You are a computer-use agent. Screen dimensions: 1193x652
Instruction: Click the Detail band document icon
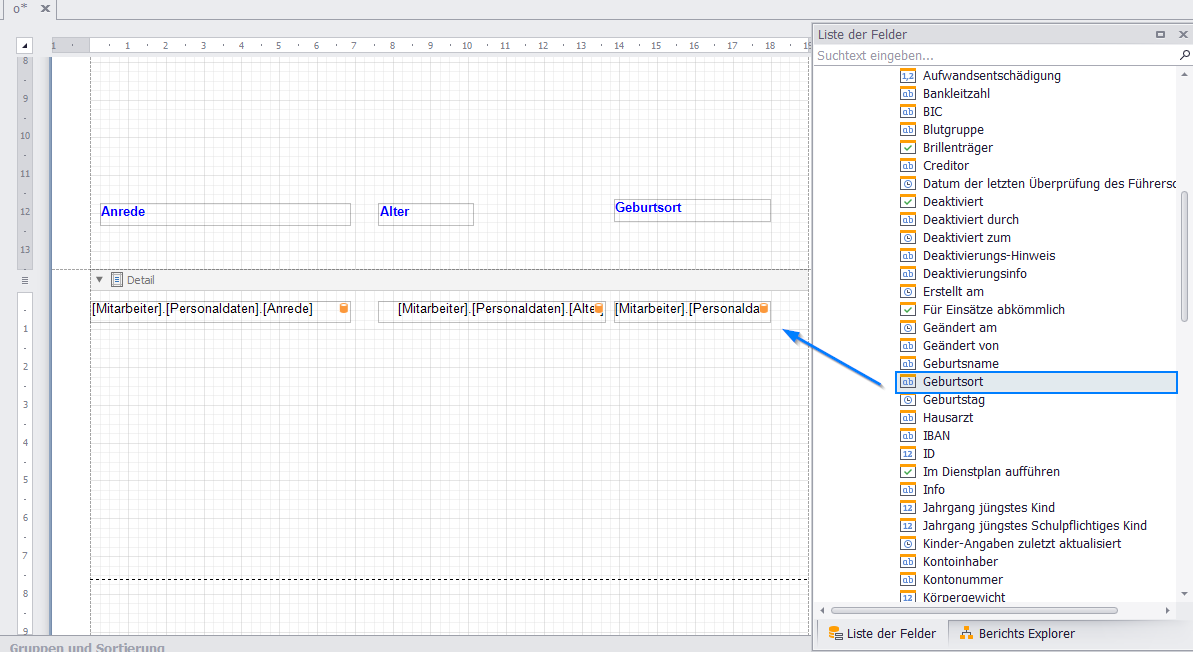coord(117,280)
